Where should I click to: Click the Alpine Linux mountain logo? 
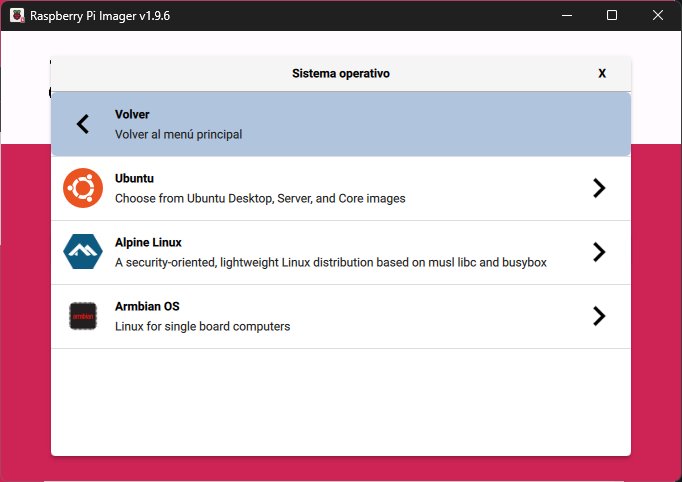(83, 252)
